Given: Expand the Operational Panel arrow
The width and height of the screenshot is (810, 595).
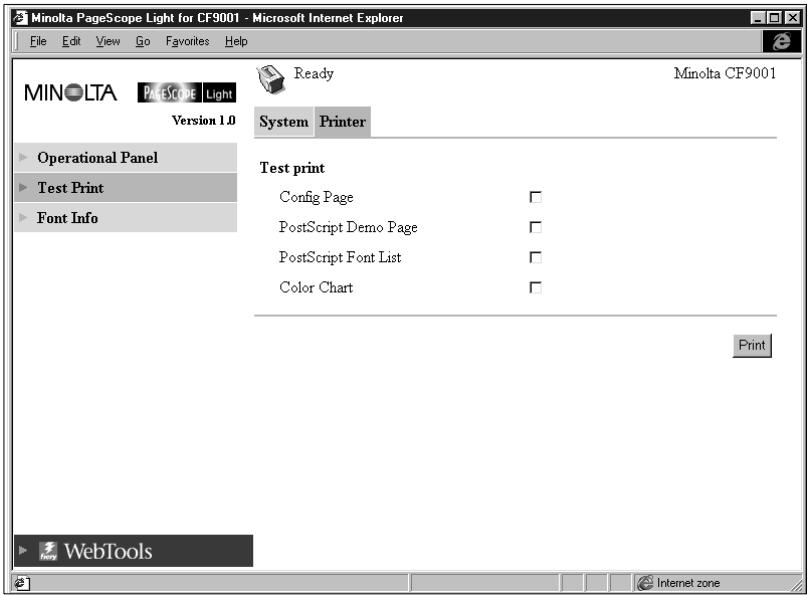Looking at the screenshot, I should pyautogui.click(x=23, y=157).
